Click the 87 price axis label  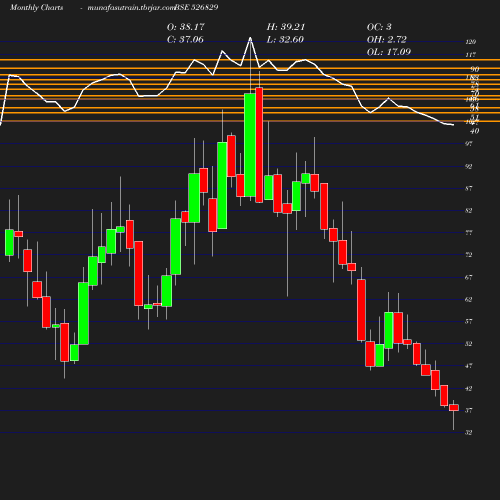click(x=469, y=189)
